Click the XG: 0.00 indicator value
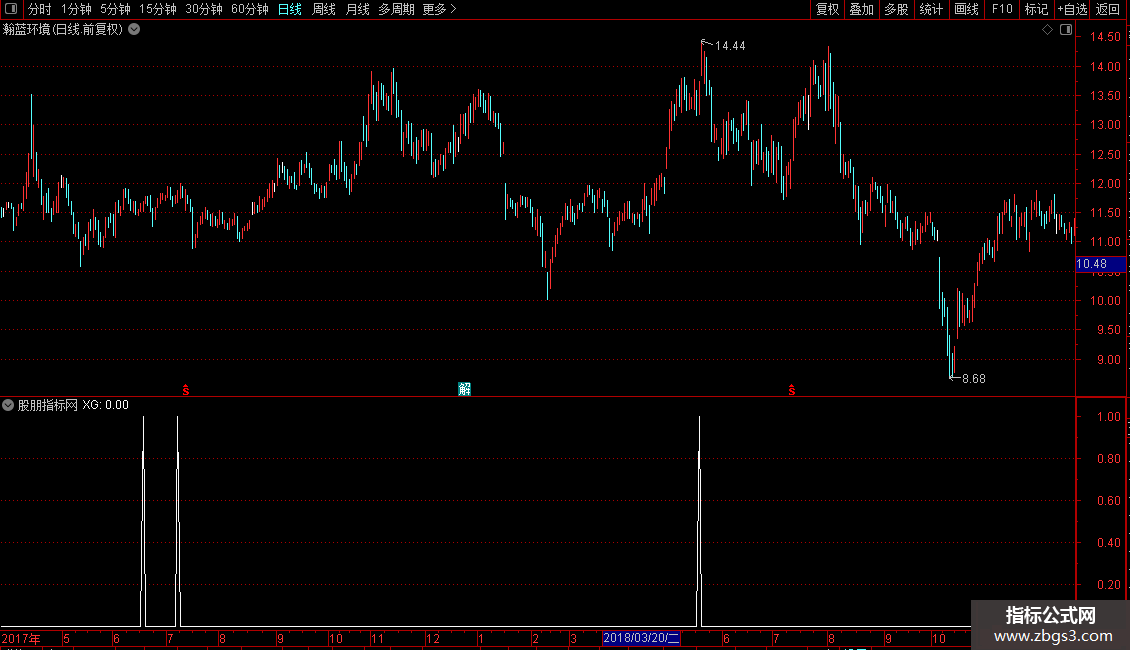The image size is (1130, 650). pyautogui.click(x=105, y=405)
